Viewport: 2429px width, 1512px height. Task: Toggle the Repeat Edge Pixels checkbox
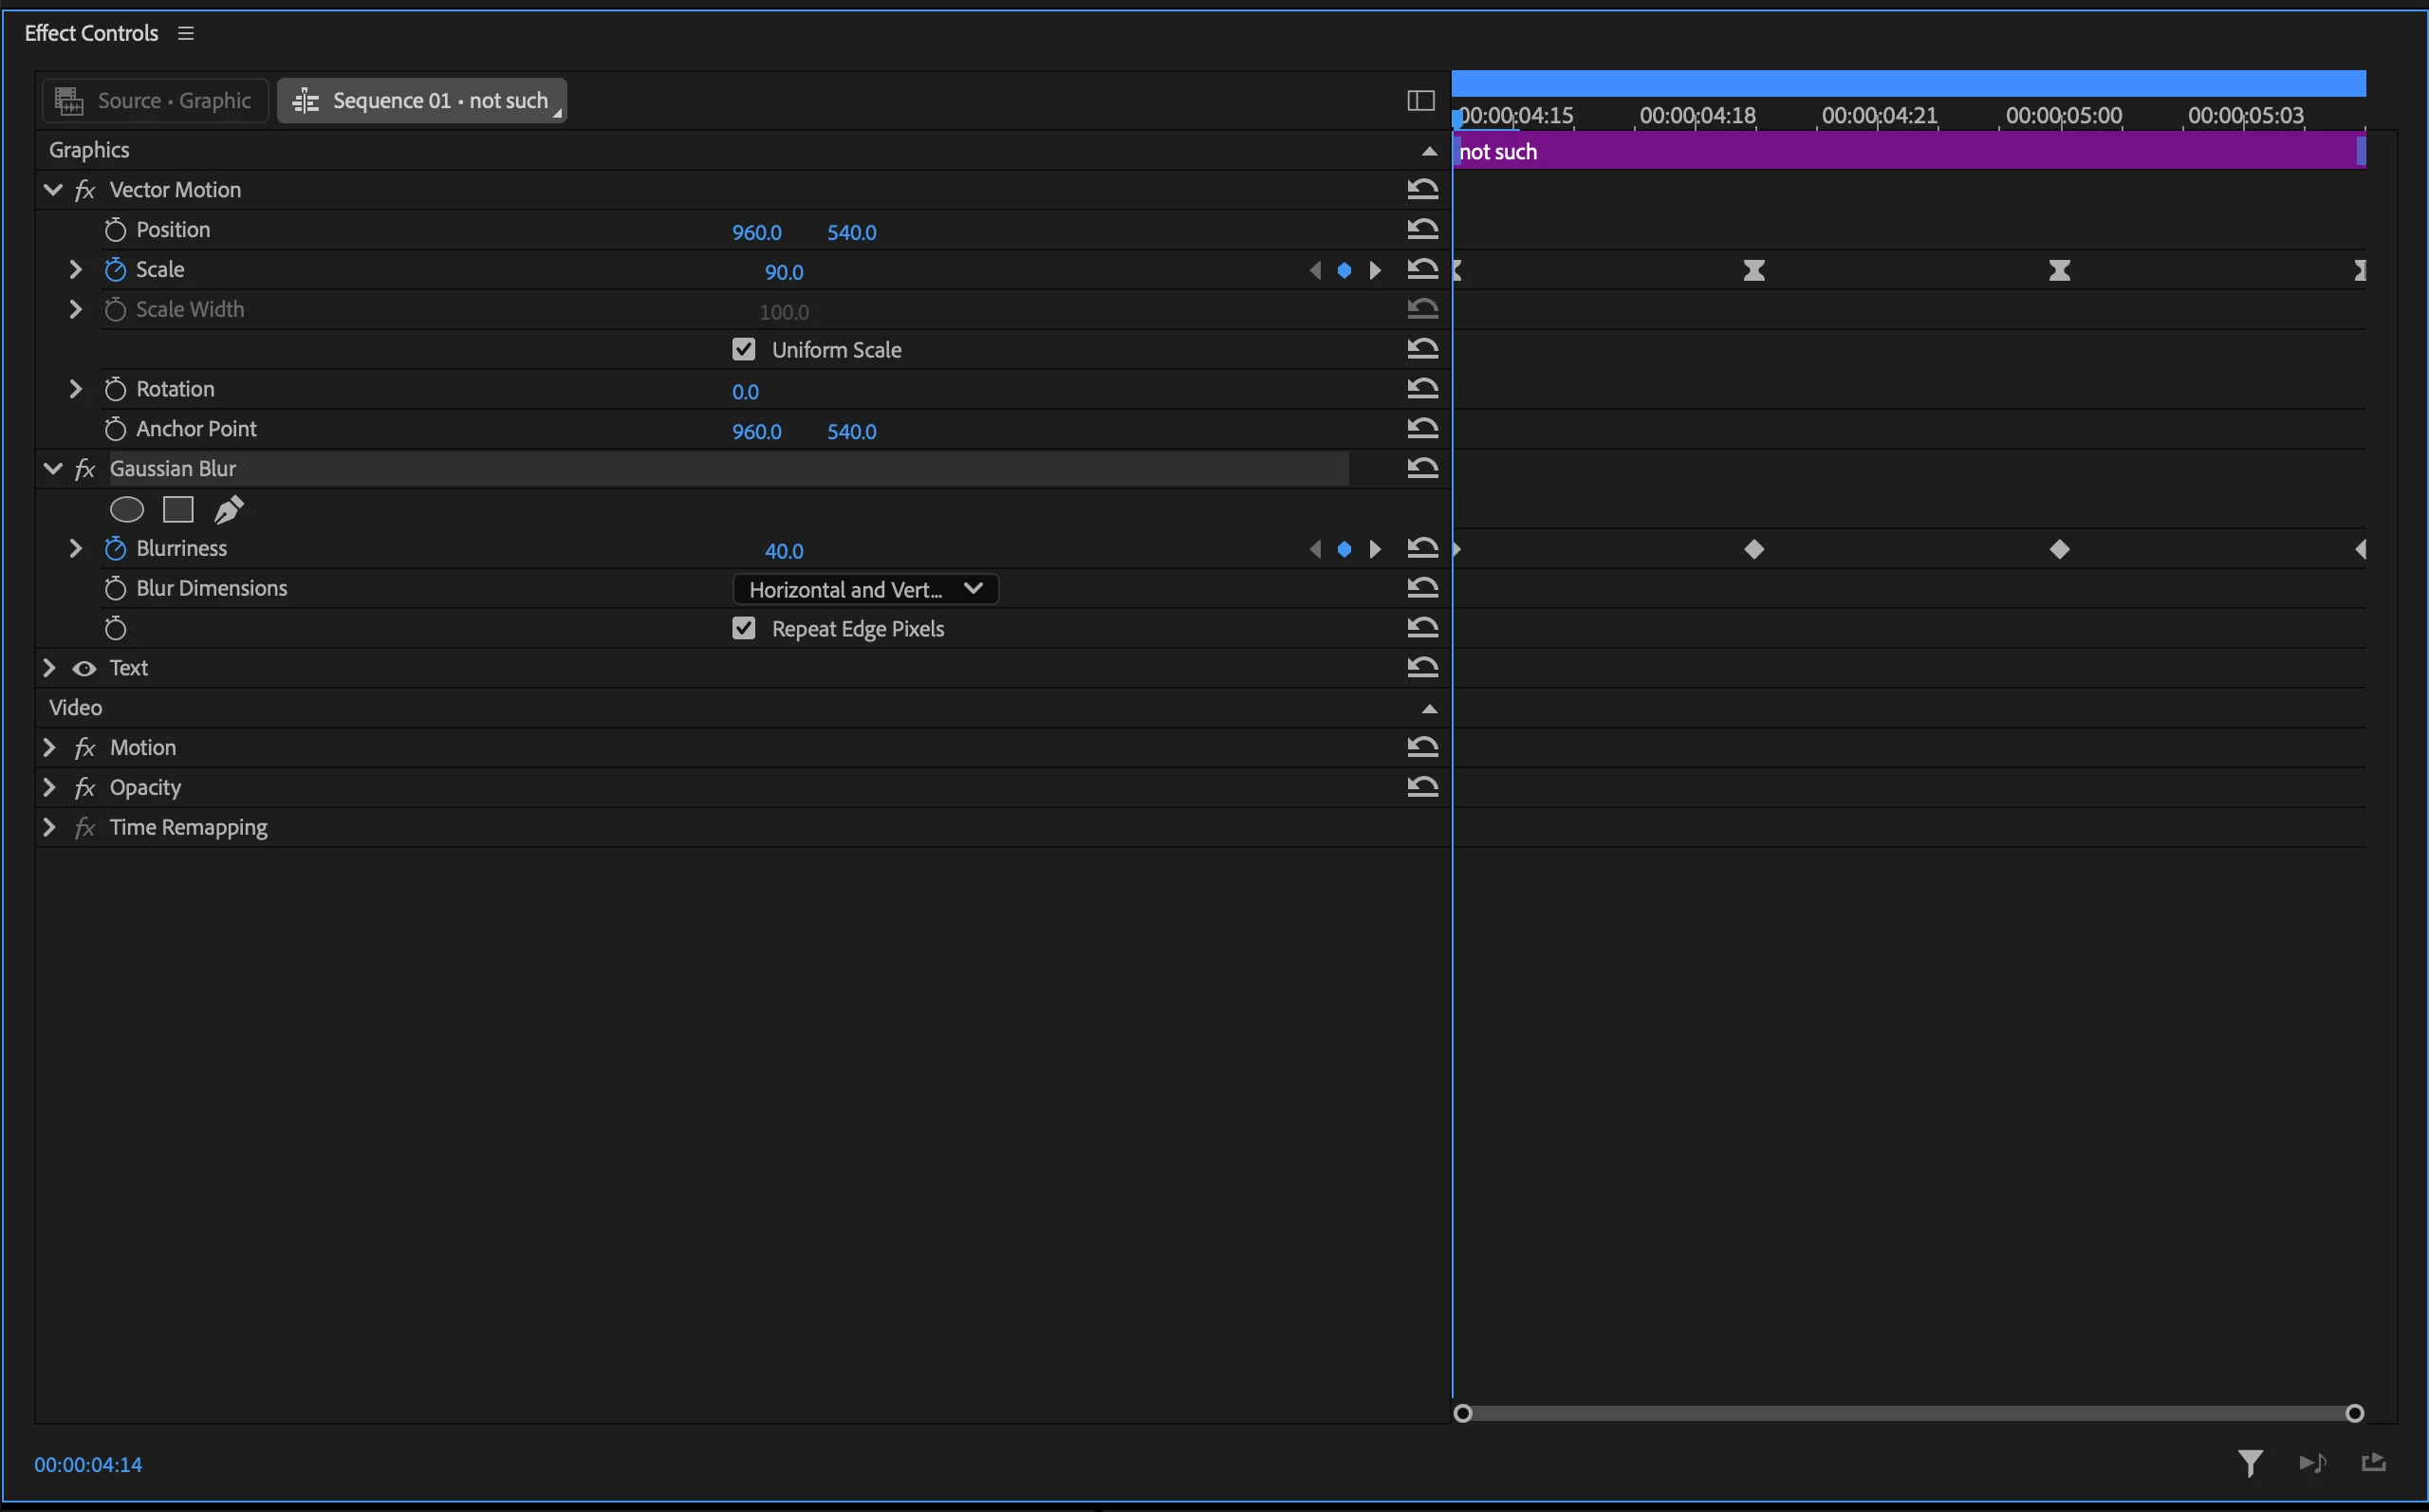[743, 628]
